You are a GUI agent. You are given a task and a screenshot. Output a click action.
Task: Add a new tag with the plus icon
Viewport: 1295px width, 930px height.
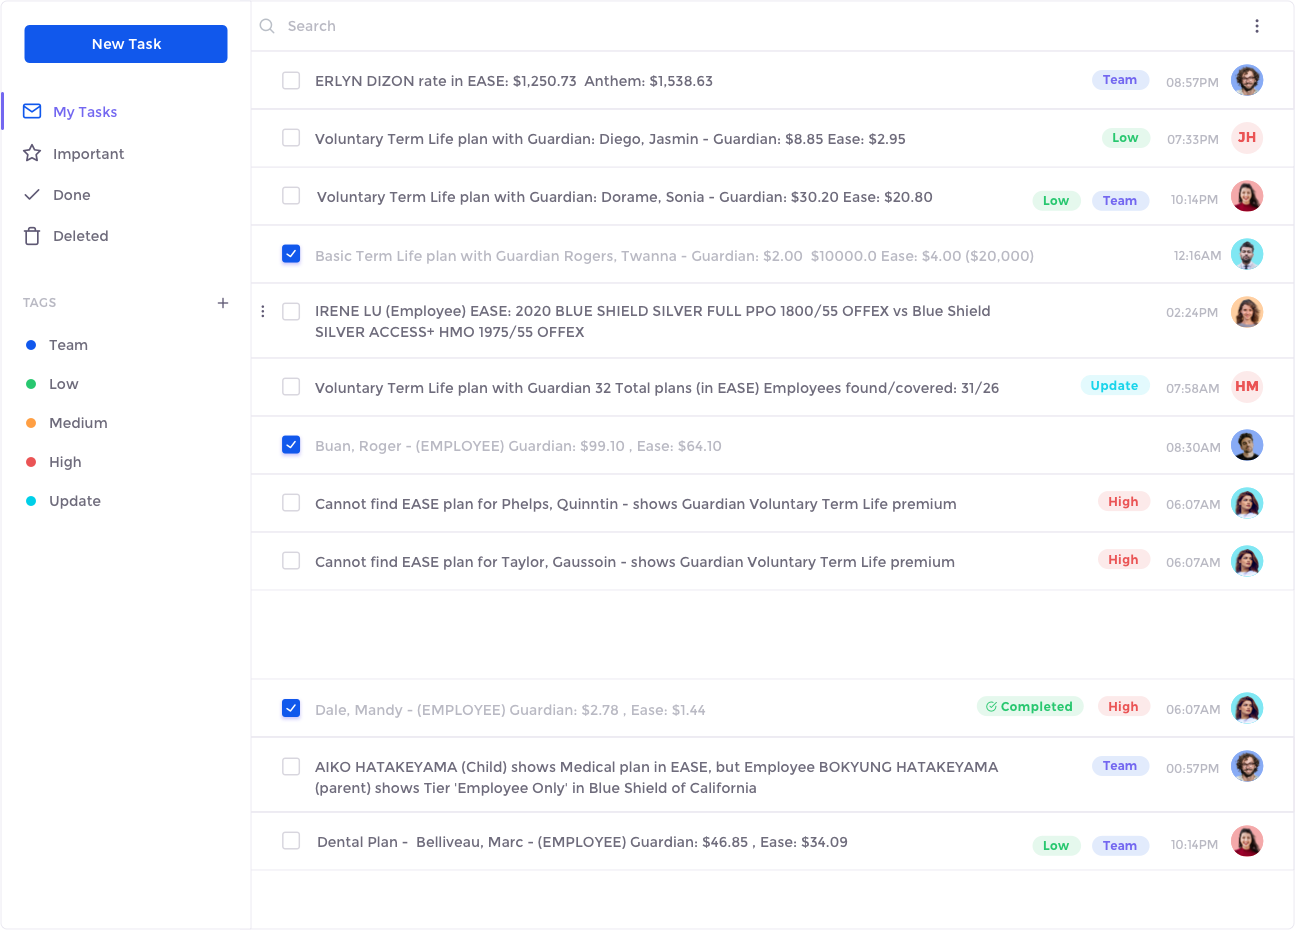[x=223, y=303]
